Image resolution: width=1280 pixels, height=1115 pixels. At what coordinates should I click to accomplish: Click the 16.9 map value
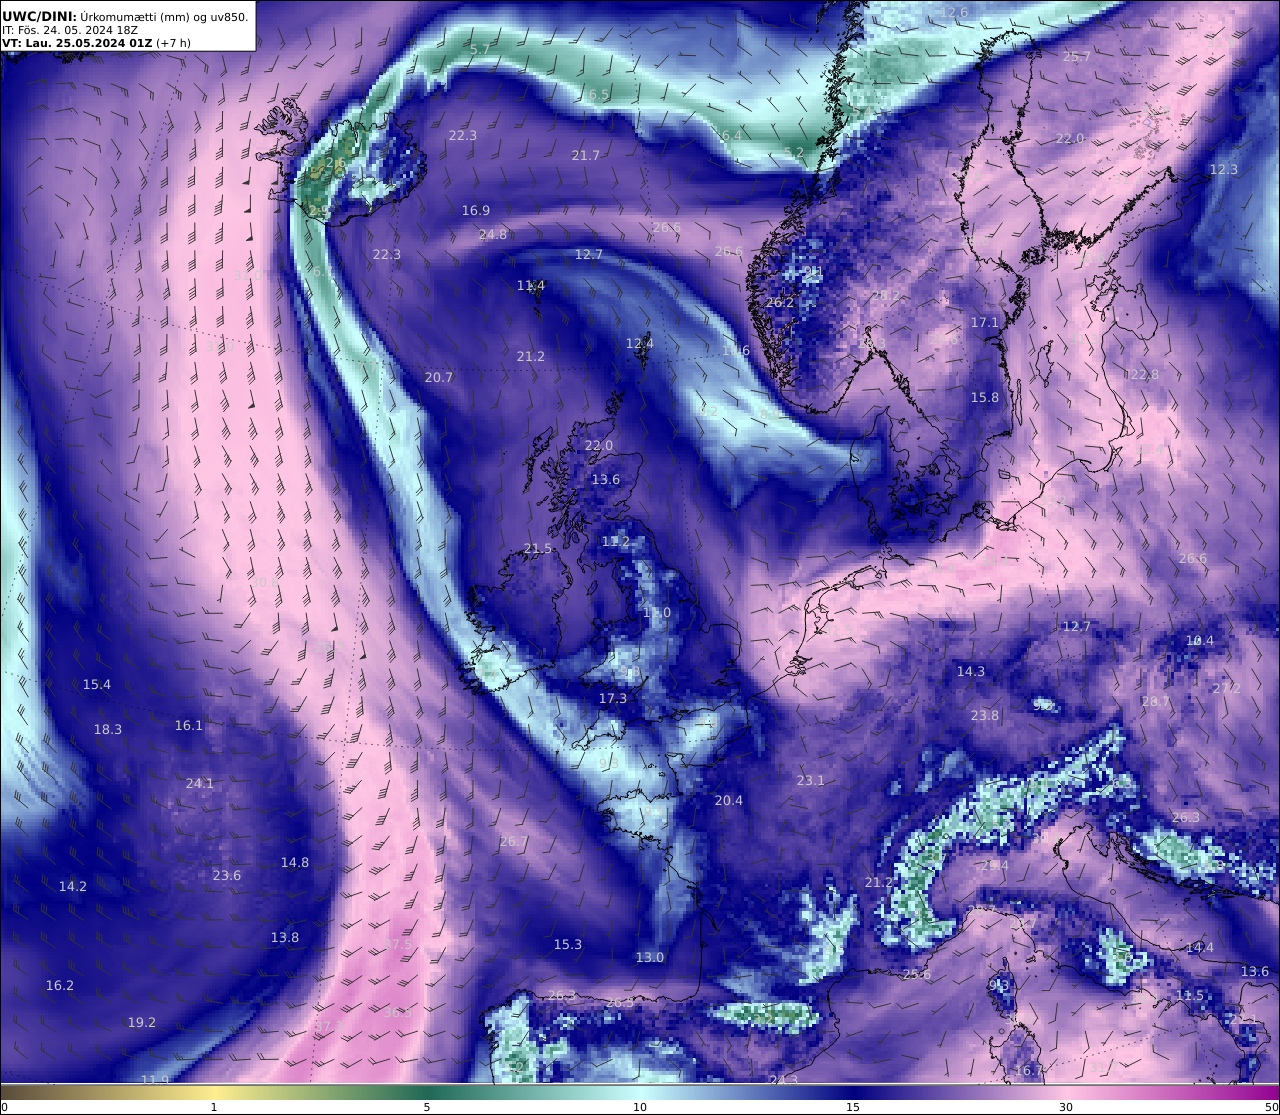[476, 210]
